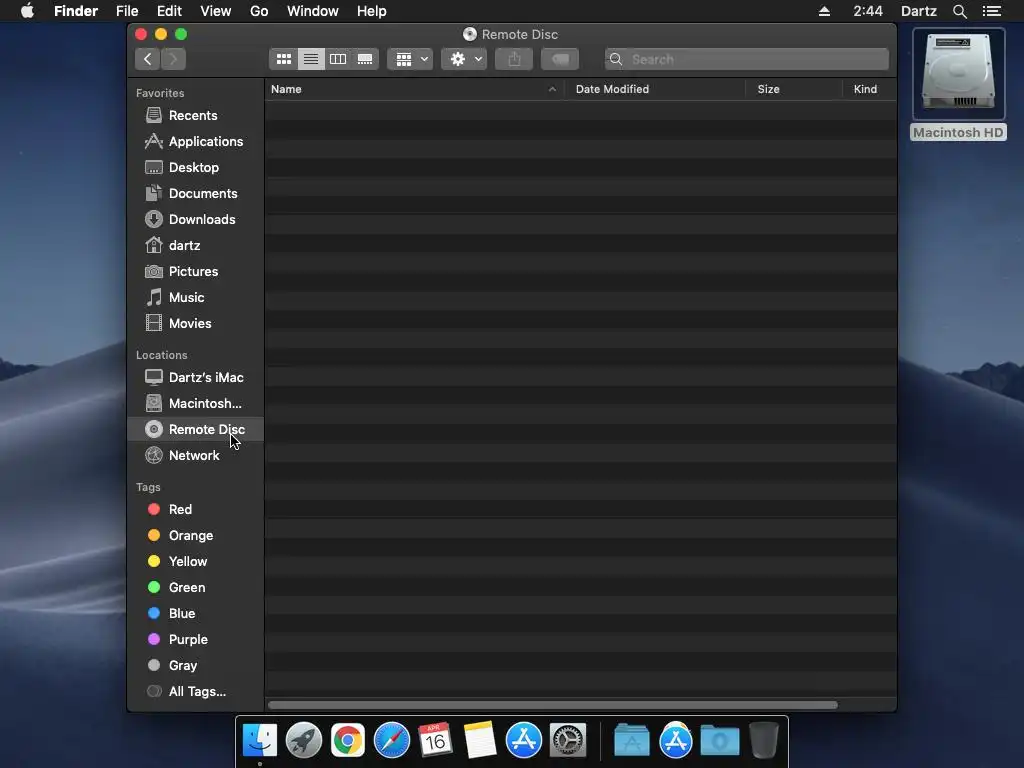This screenshot has height=768, width=1024.
Task: Open Launchpad from the Dock
Action: point(304,740)
